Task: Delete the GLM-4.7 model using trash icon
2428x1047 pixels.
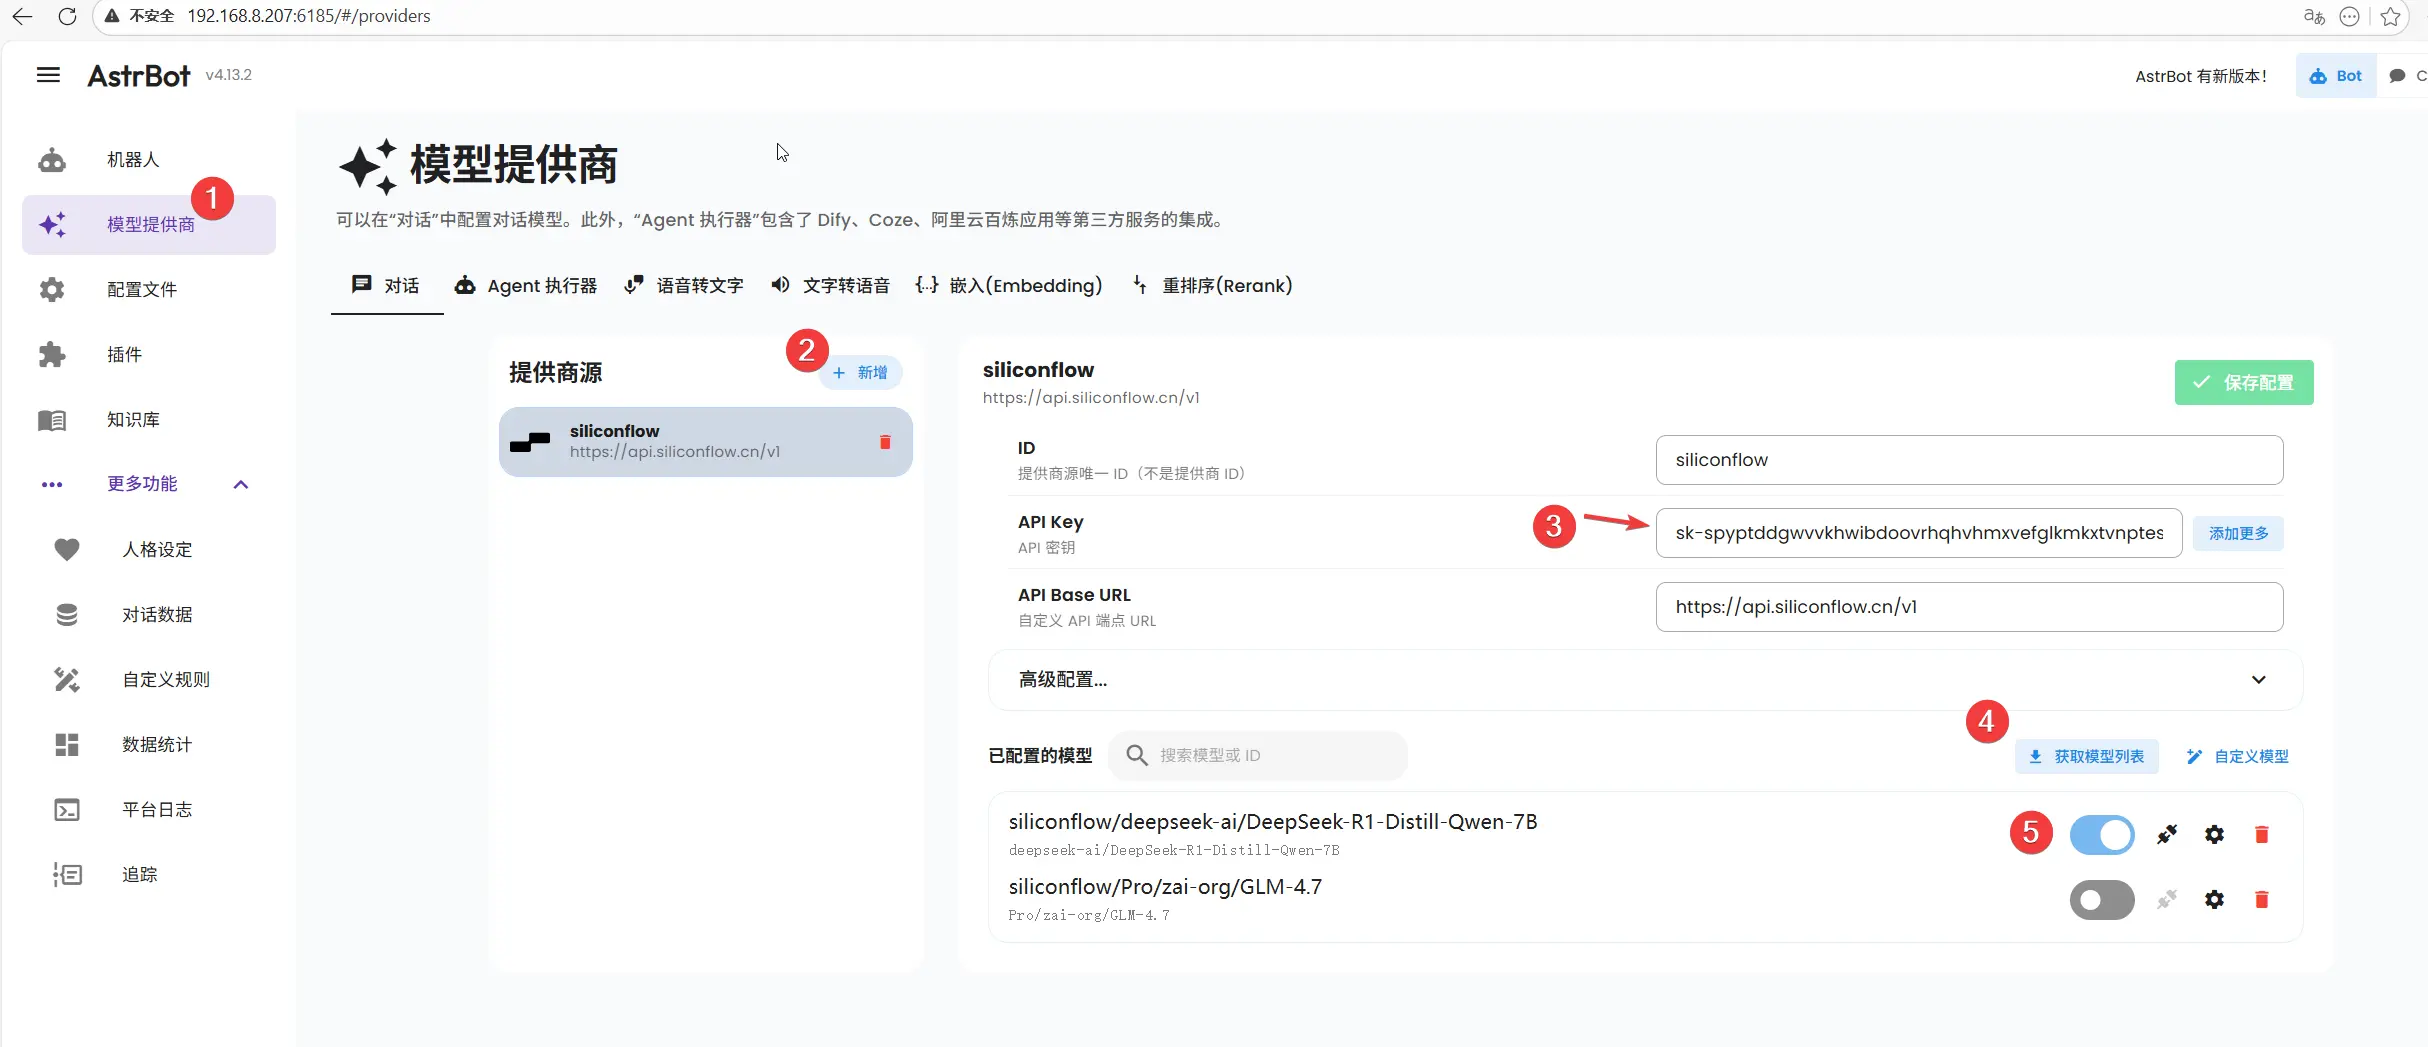Action: (x=2261, y=900)
